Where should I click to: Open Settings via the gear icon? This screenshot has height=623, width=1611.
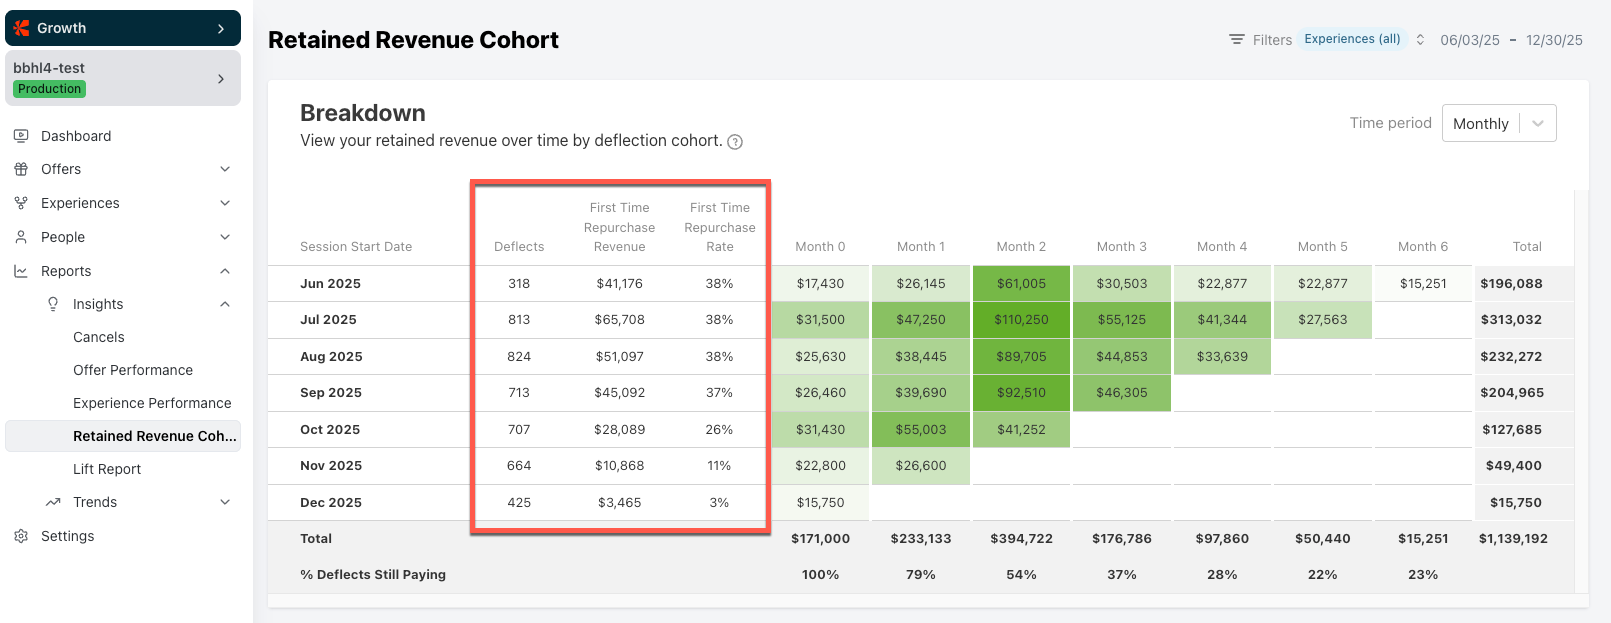pos(21,536)
